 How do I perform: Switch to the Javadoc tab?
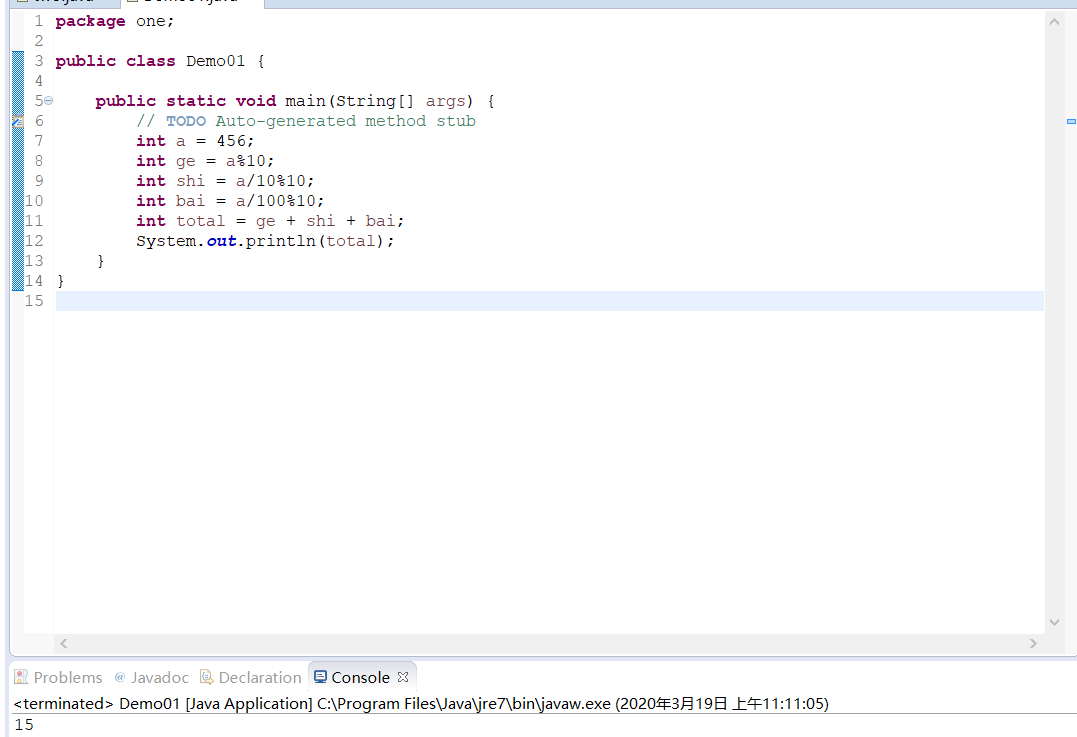[x=152, y=677]
